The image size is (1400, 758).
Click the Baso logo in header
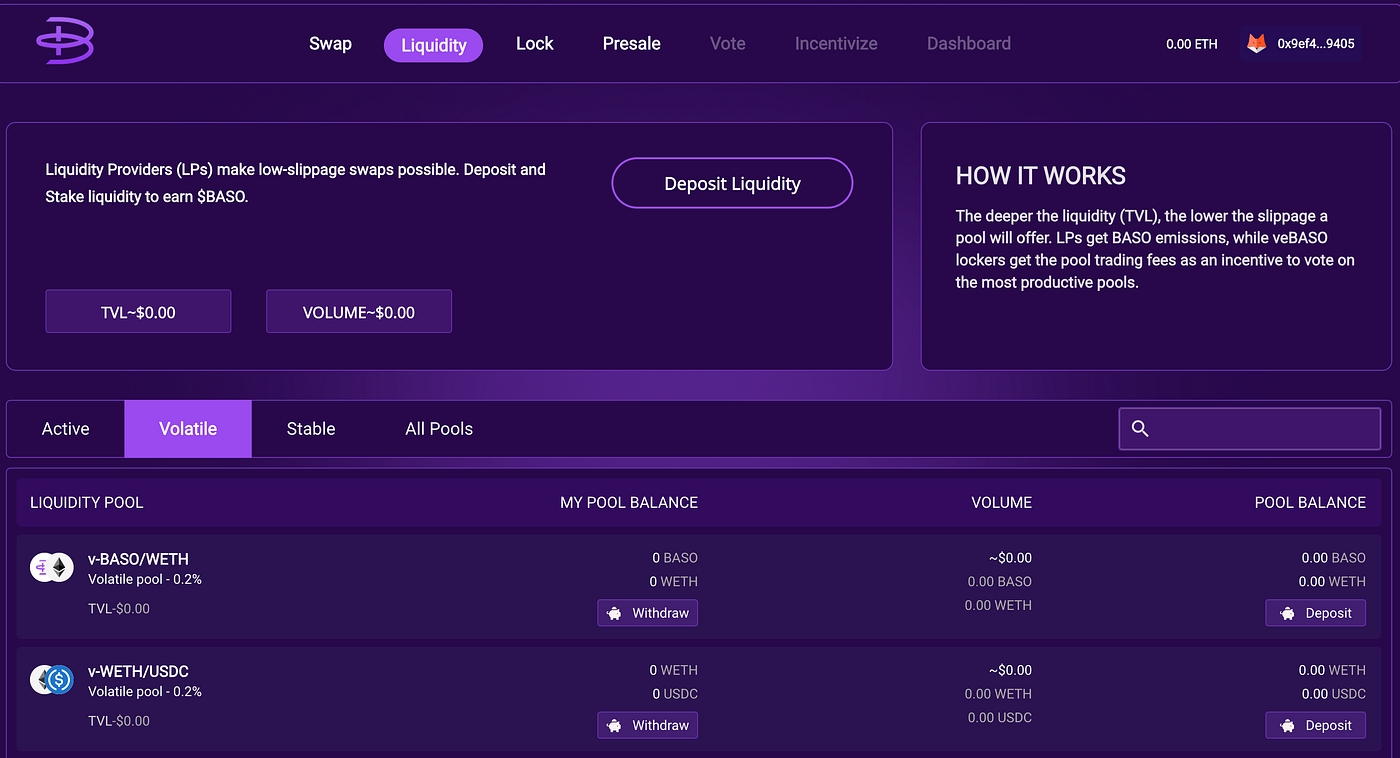65,42
